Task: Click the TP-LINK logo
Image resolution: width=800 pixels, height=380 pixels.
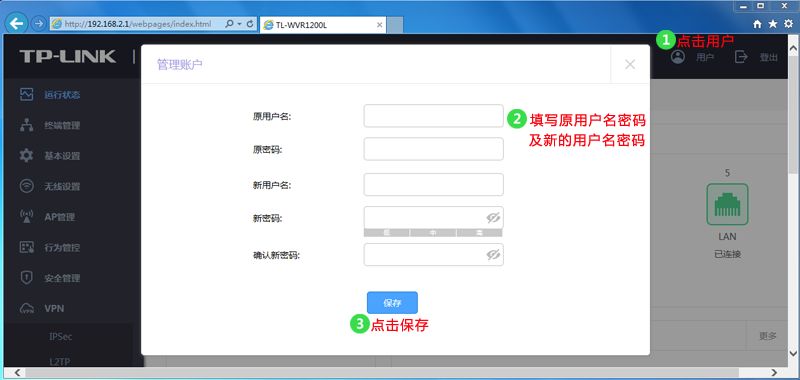Action: (68, 57)
